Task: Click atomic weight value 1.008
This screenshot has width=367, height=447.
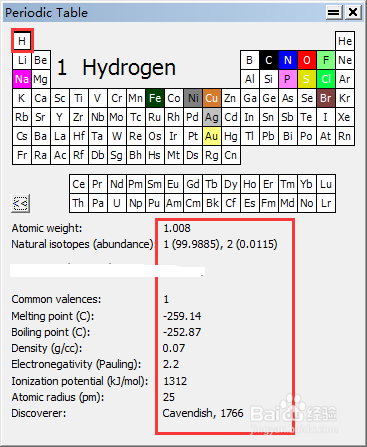Action: coord(177,228)
